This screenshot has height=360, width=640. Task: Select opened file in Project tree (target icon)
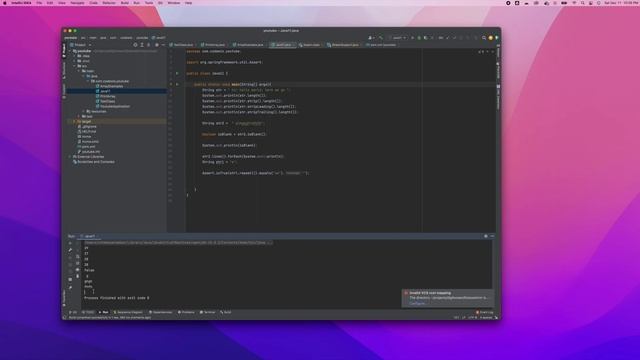pyautogui.click(x=135, y=45)
